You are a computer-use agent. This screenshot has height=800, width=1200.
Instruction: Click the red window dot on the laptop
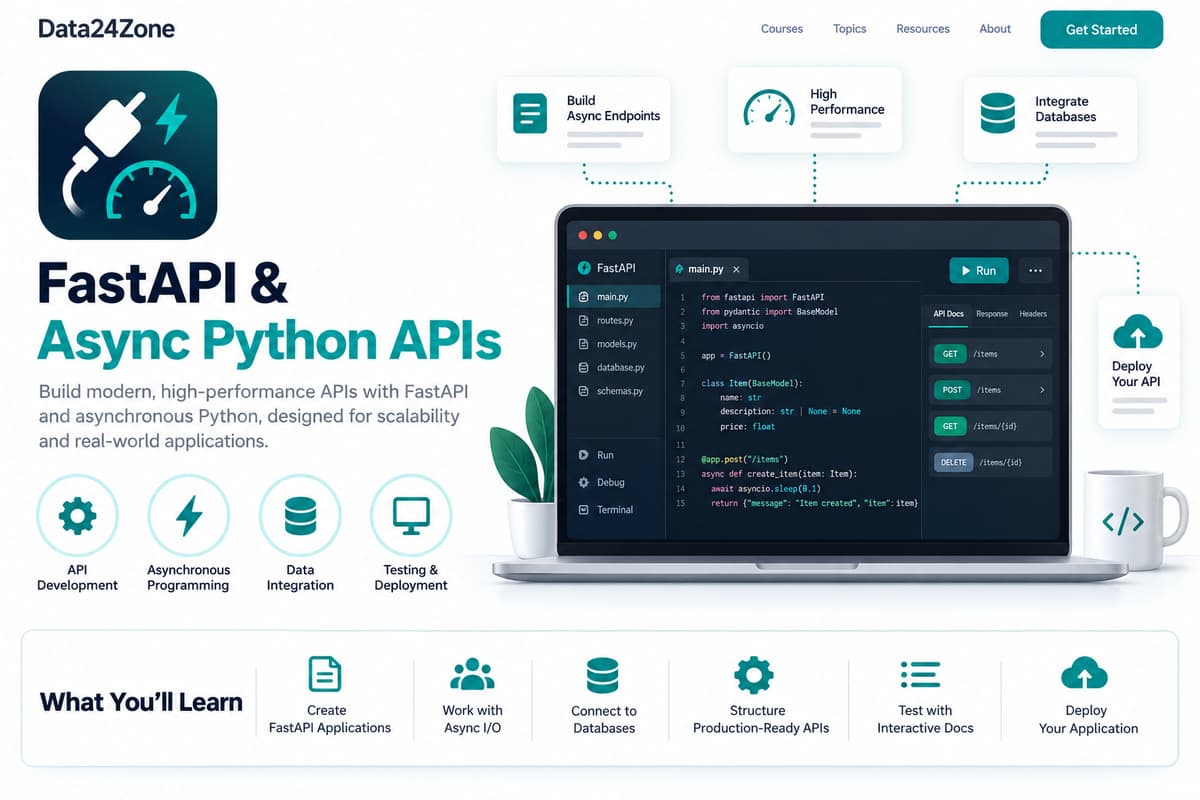[582, 236]
